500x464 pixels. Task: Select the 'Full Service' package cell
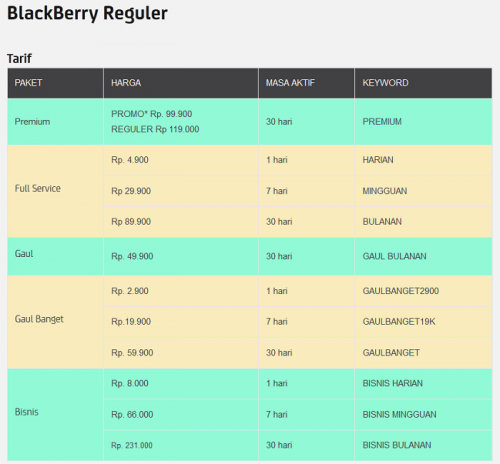[x=55, y=191]
